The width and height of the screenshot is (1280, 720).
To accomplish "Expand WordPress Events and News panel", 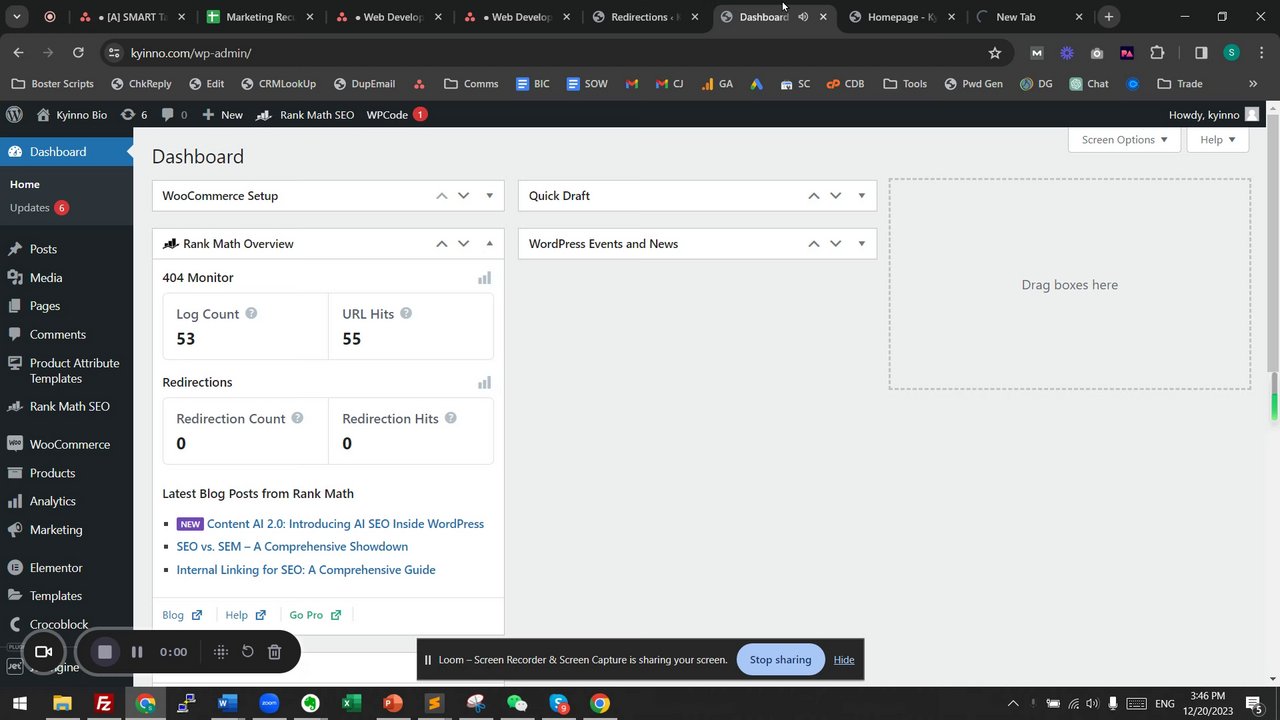I will click(861, 244).
